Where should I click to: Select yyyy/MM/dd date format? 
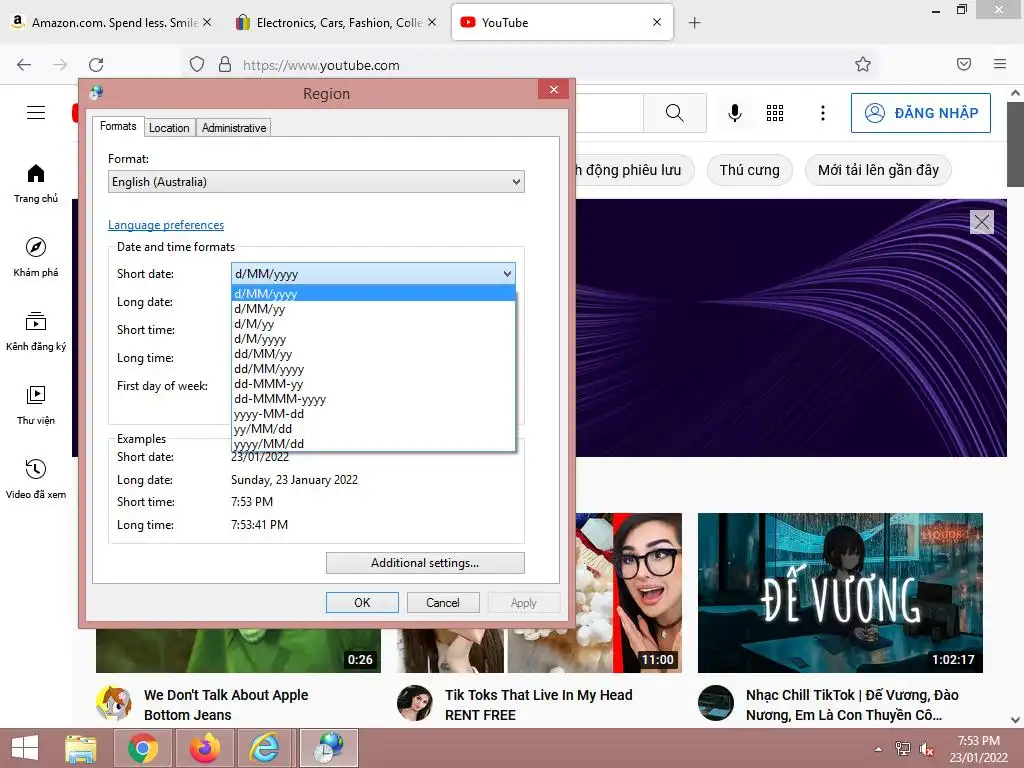[x=374, y=444]
